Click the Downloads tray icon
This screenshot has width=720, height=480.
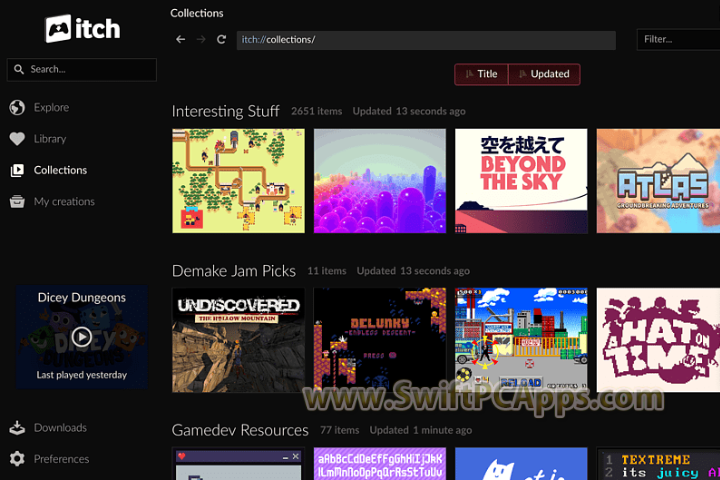click(x=17, y=428)
